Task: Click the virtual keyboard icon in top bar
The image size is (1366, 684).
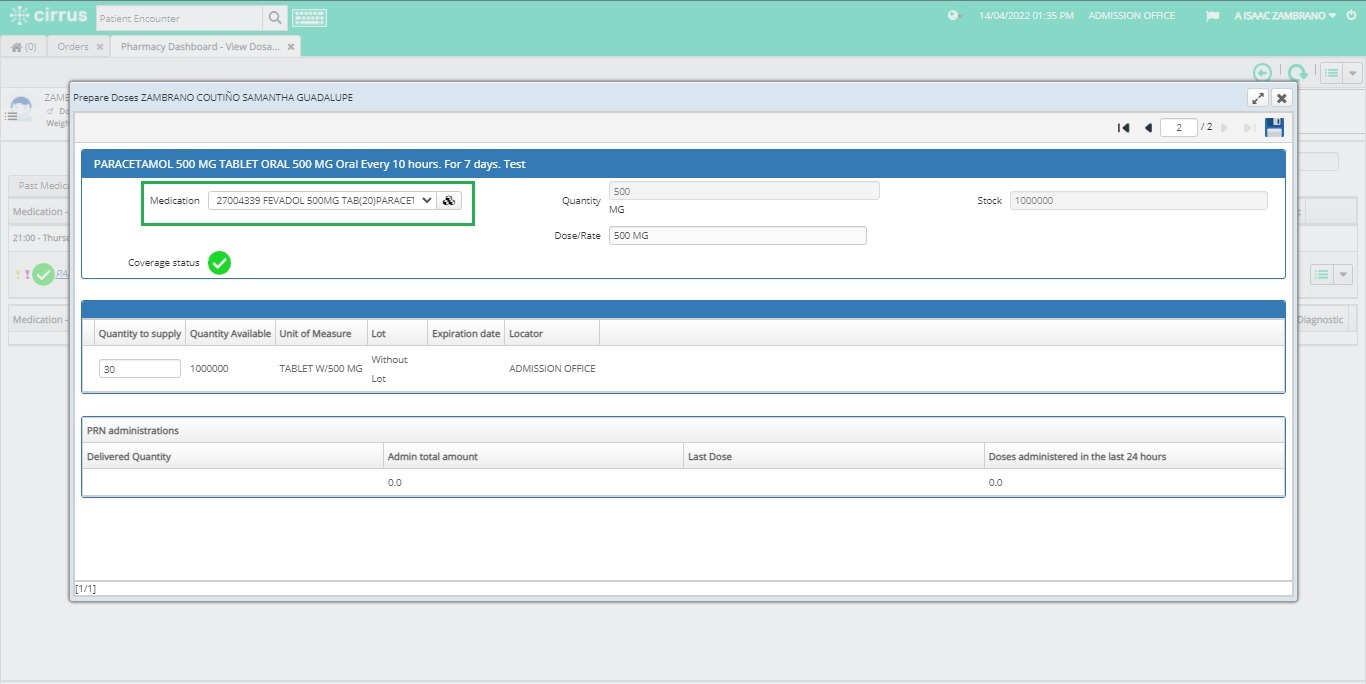Action: [309, 16]
